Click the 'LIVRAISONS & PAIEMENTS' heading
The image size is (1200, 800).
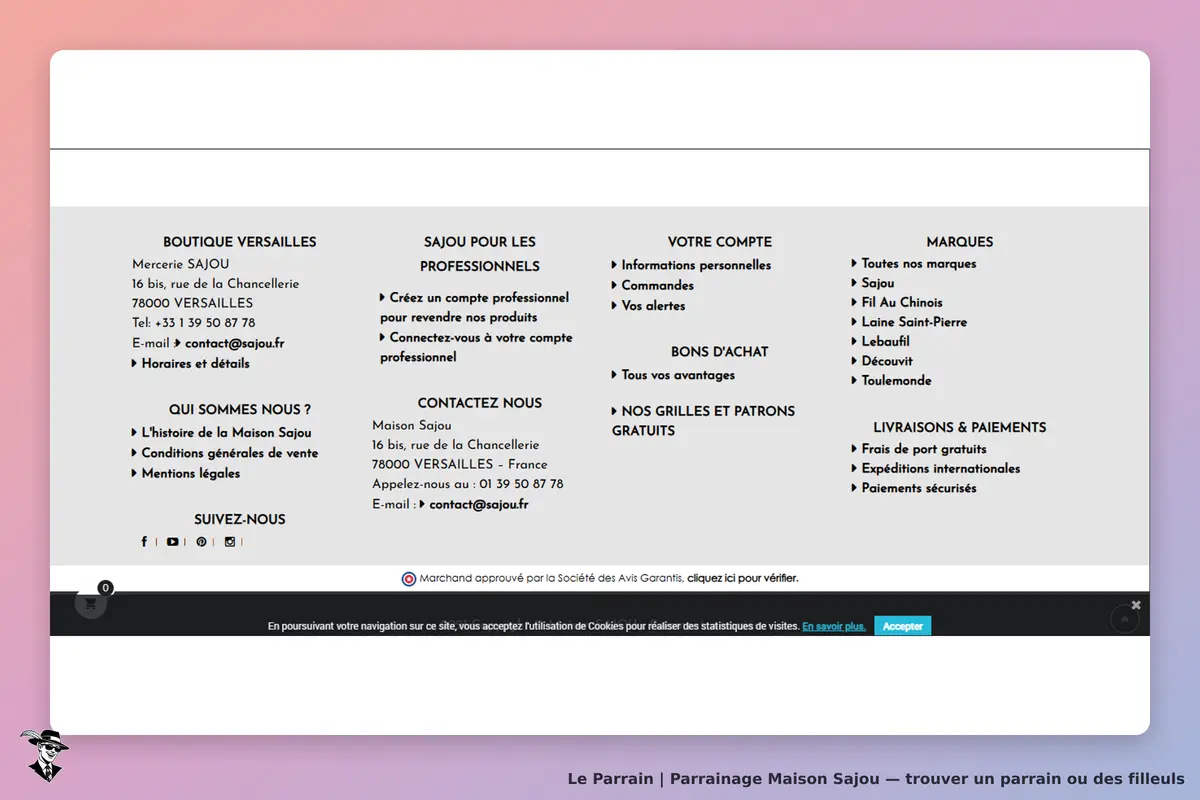[x=960, y=427]
